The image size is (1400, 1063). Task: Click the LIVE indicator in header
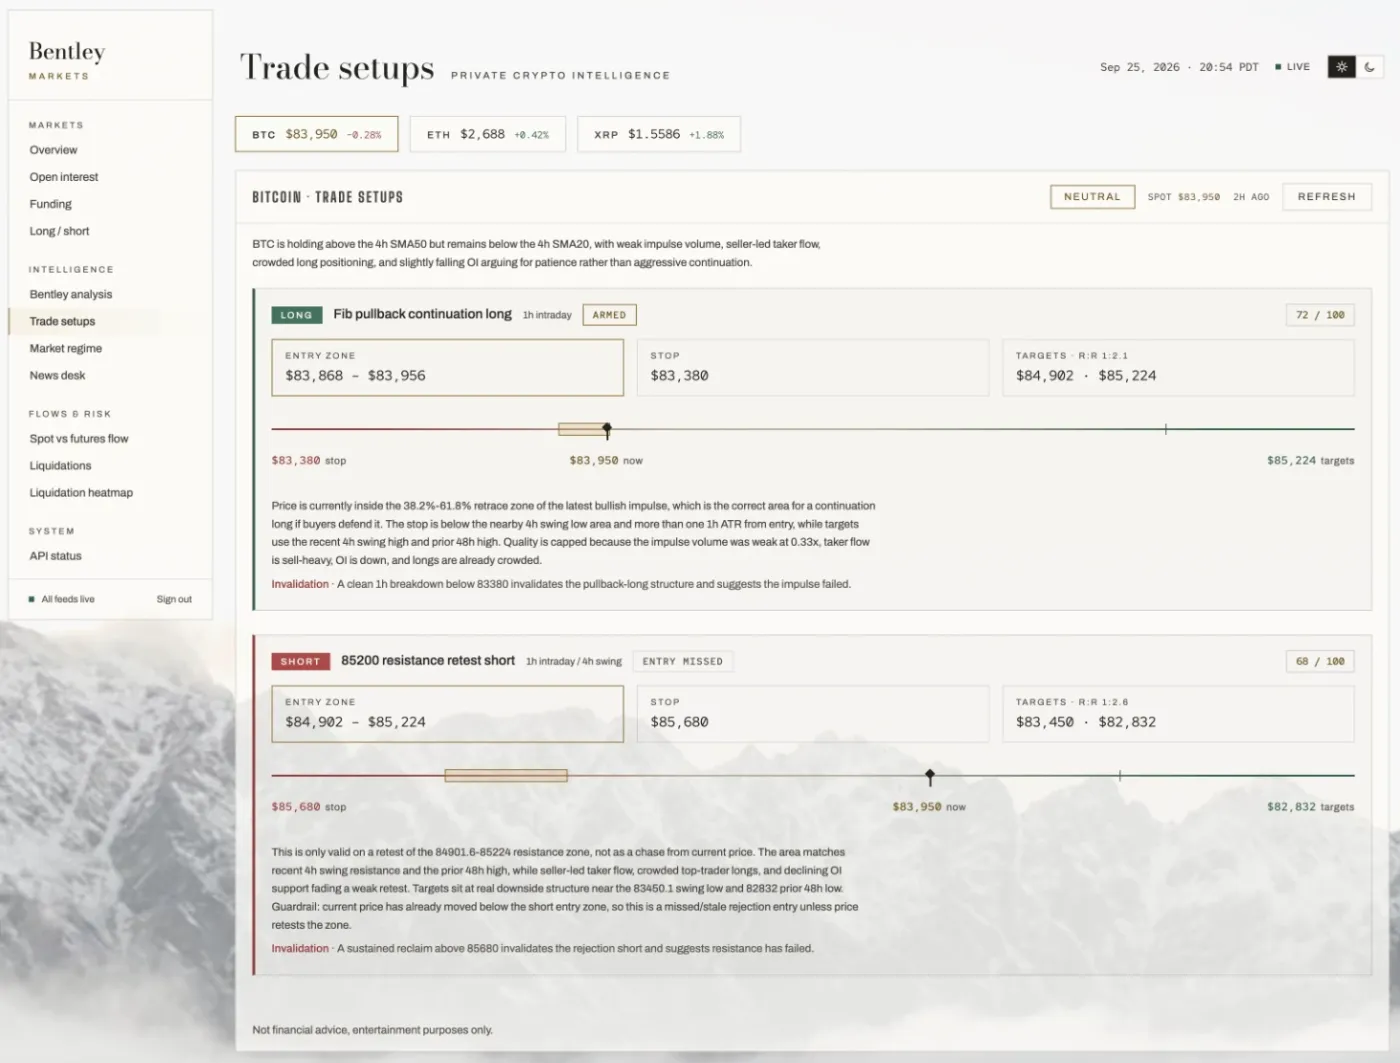click(x=1293, y=67)
